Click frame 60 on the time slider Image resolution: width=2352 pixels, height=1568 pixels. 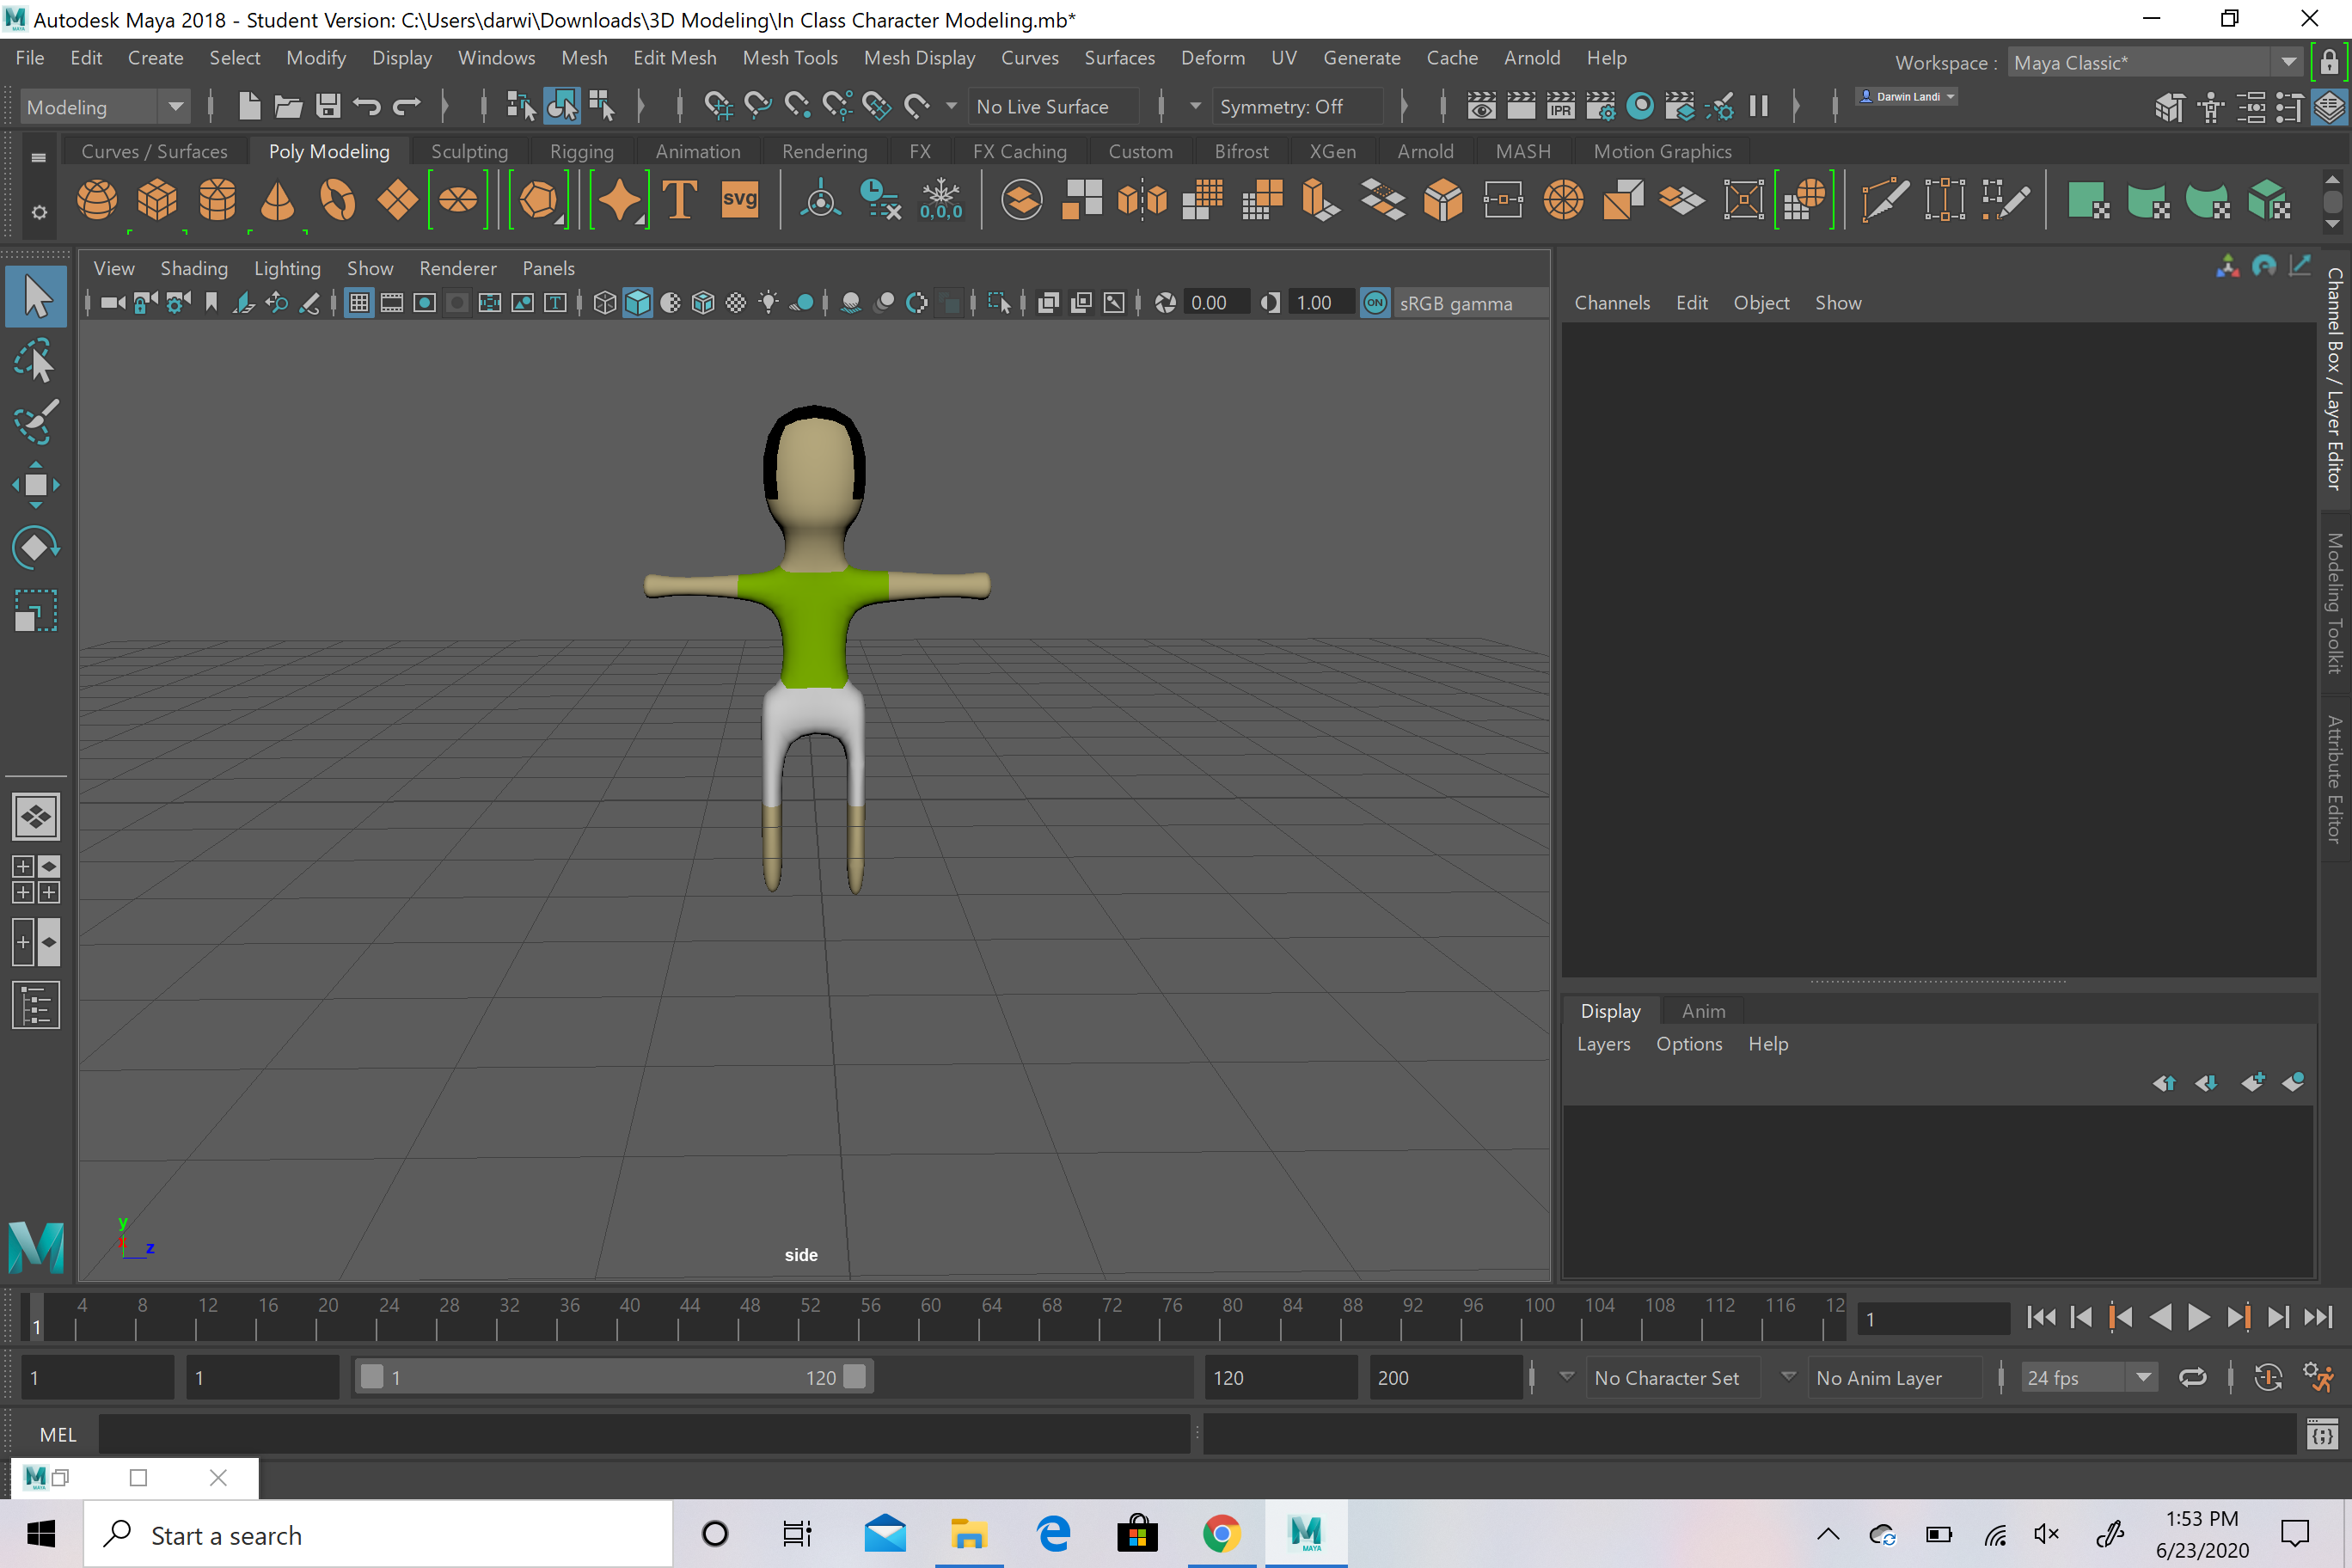(x=920, y=1318)
